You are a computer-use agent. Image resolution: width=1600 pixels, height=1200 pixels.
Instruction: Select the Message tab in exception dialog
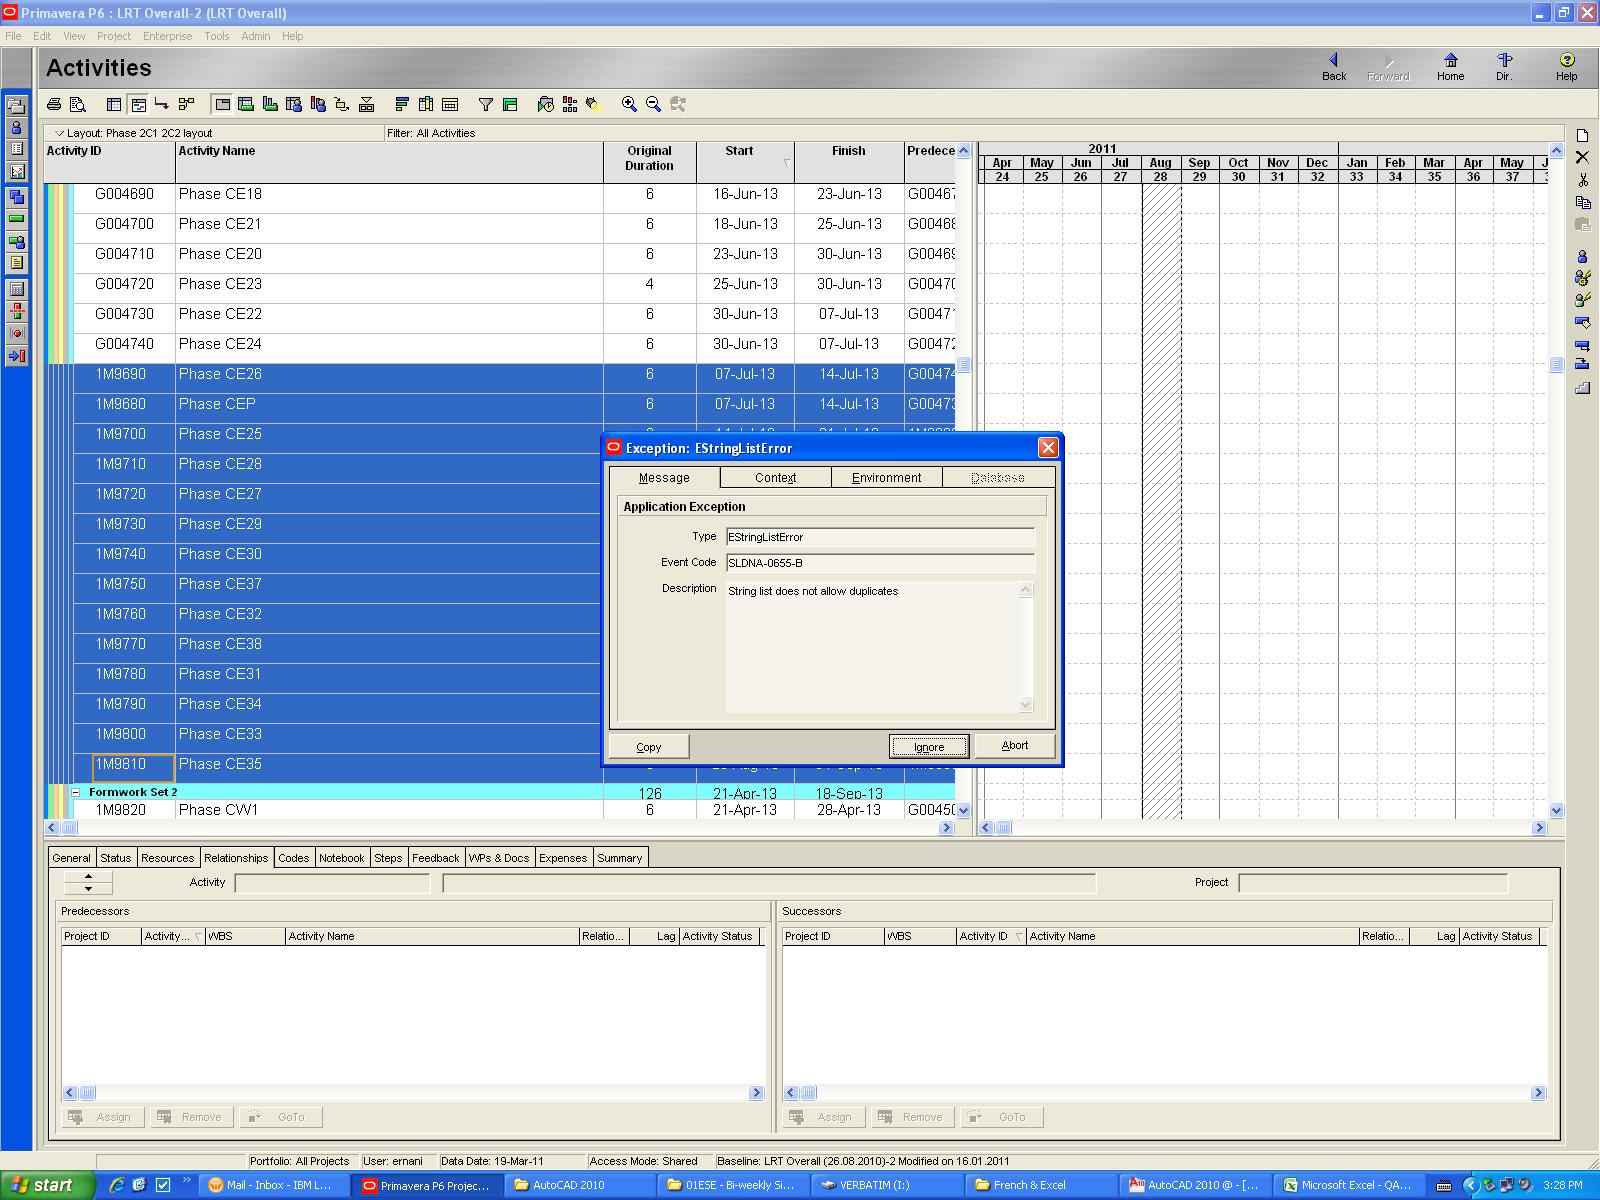664,478
